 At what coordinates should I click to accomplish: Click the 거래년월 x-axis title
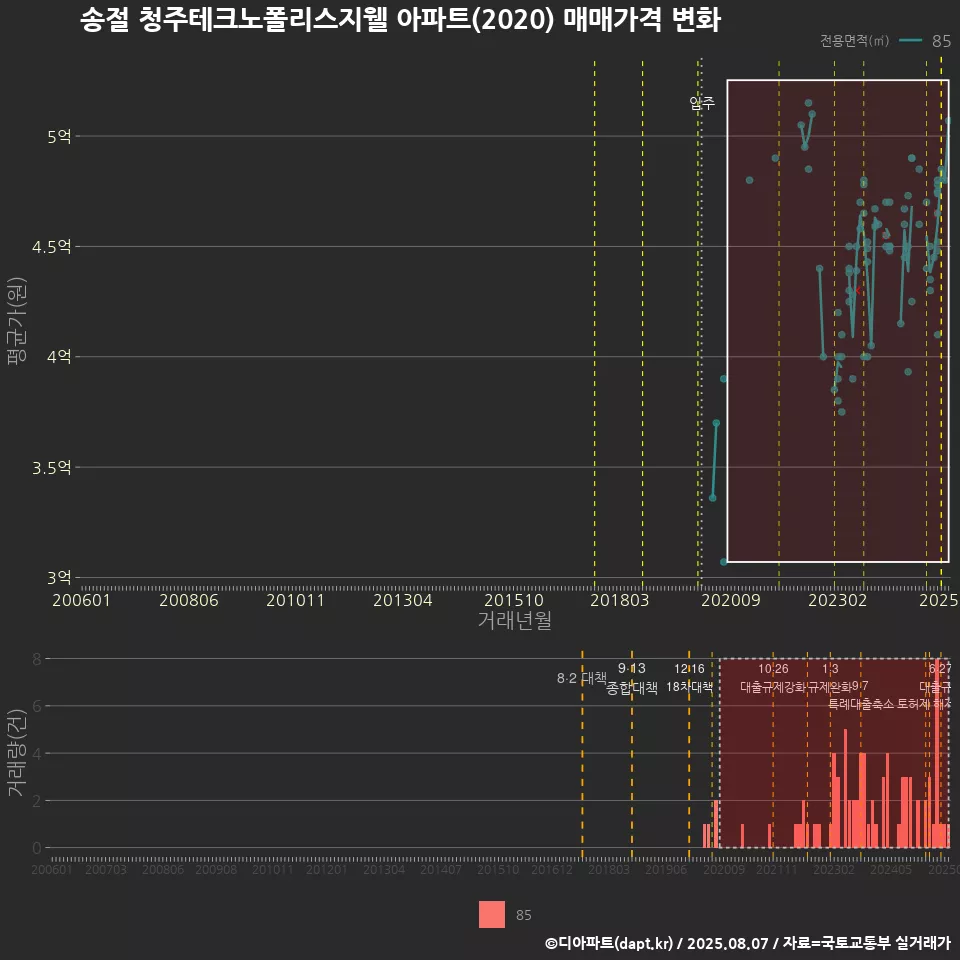(x=514, y=620)
